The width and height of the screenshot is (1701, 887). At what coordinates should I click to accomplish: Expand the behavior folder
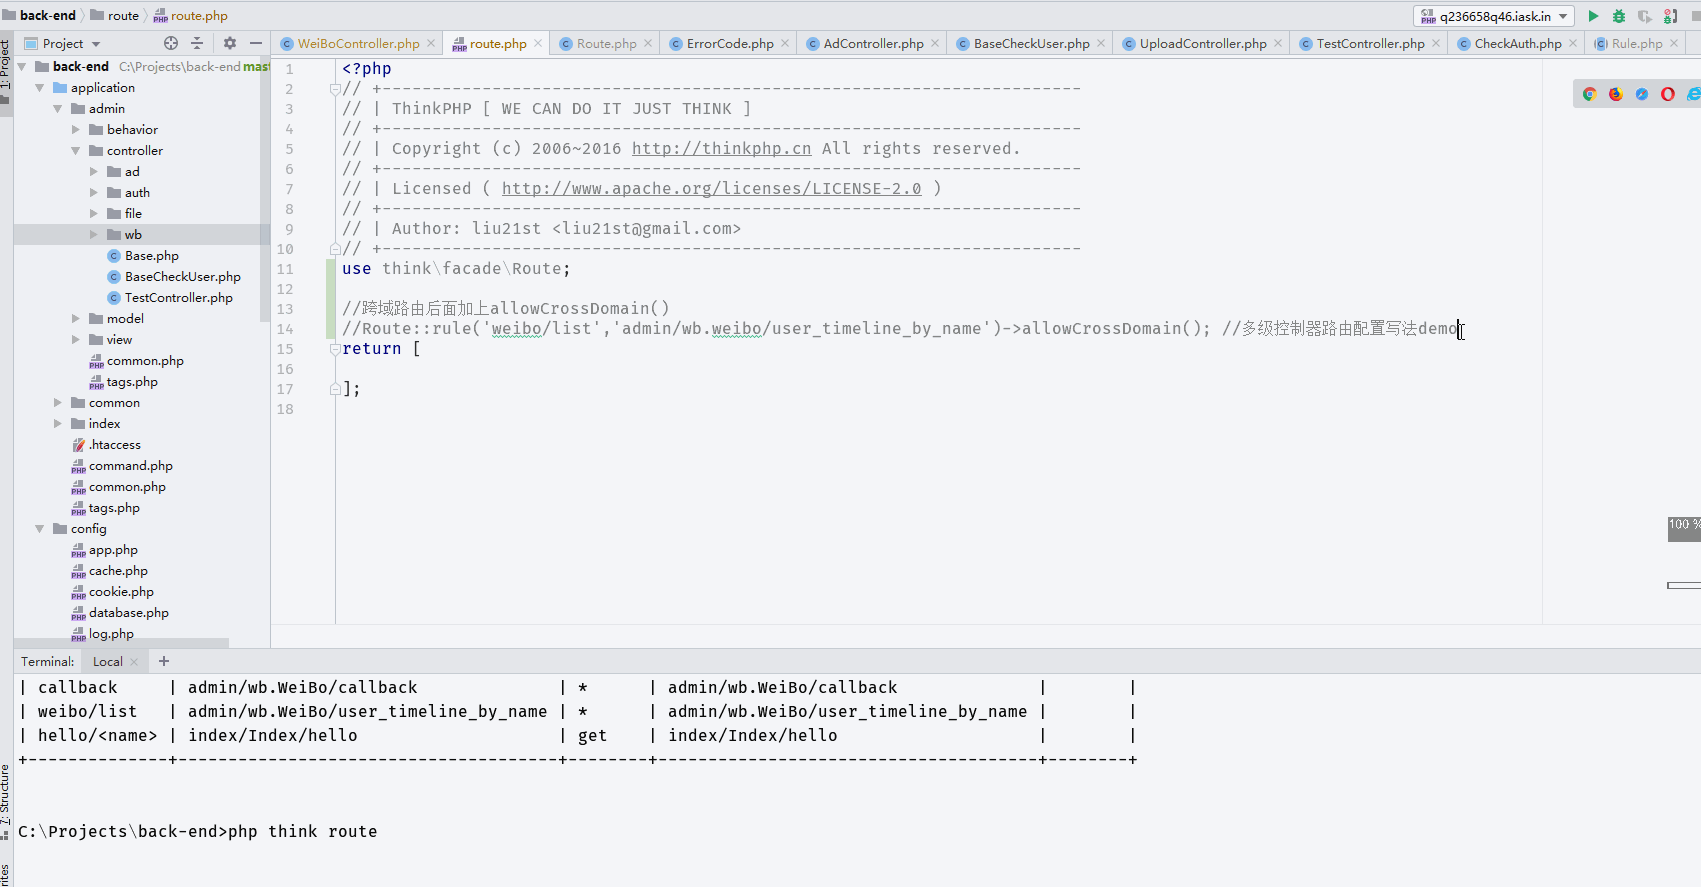click(x=76, y=129)
